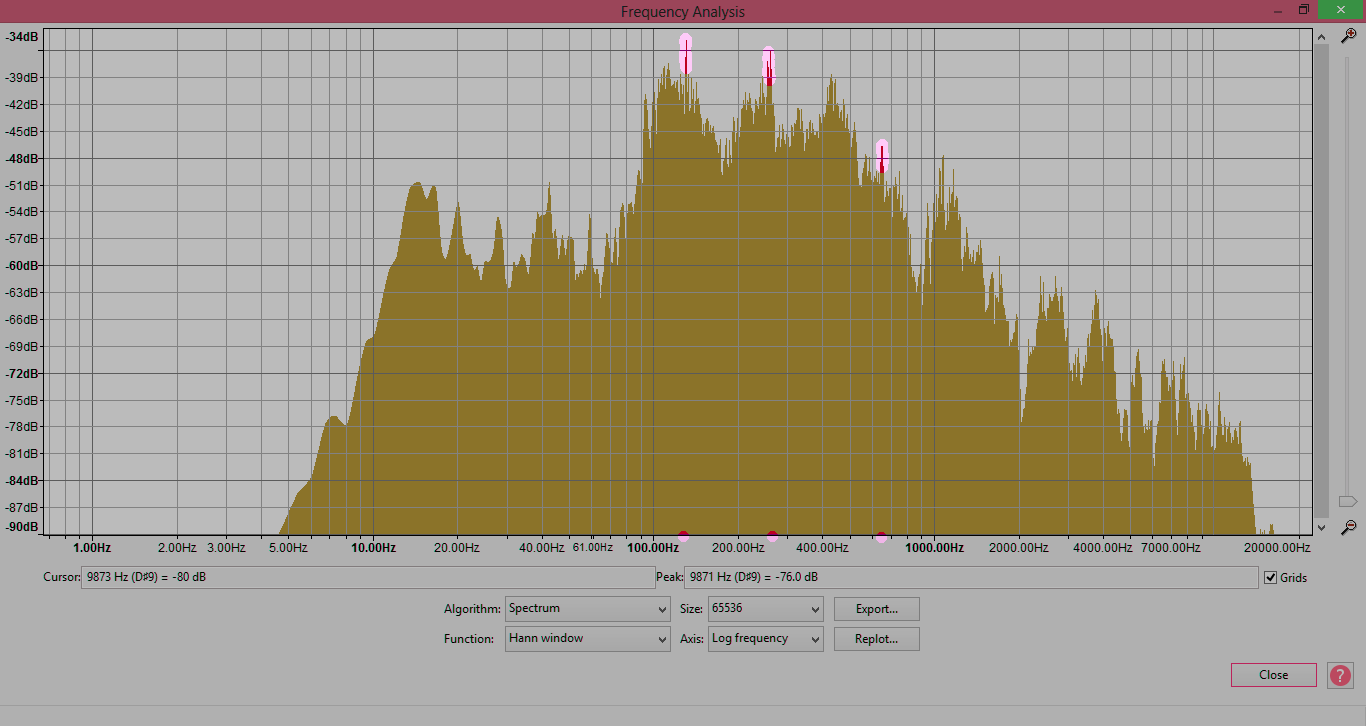Click the Cursor readout text field
The image size is (1366, 726).
(x=367, y=578)
